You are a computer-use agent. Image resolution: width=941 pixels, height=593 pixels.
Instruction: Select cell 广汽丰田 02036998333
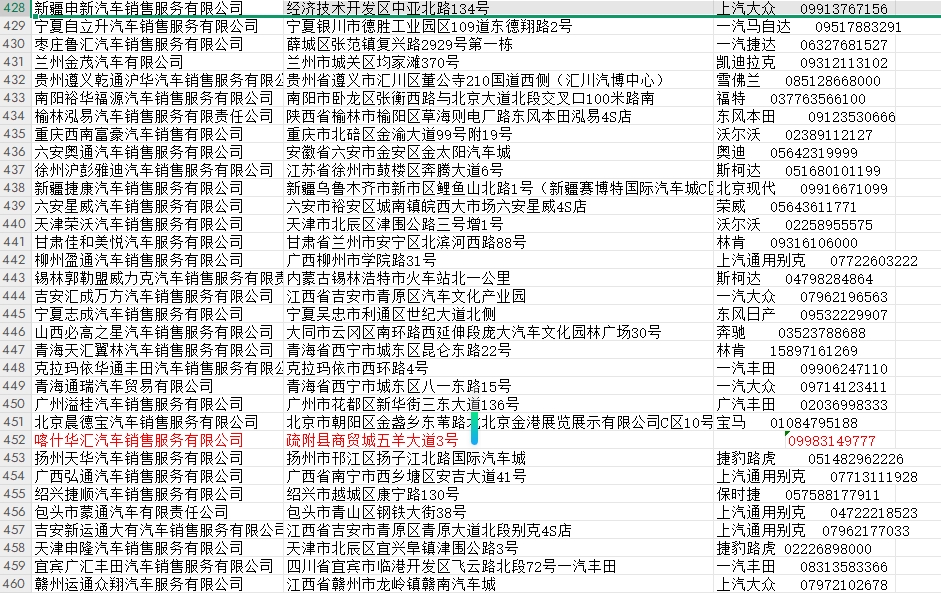pyautogui.click(x=802, y=405)
